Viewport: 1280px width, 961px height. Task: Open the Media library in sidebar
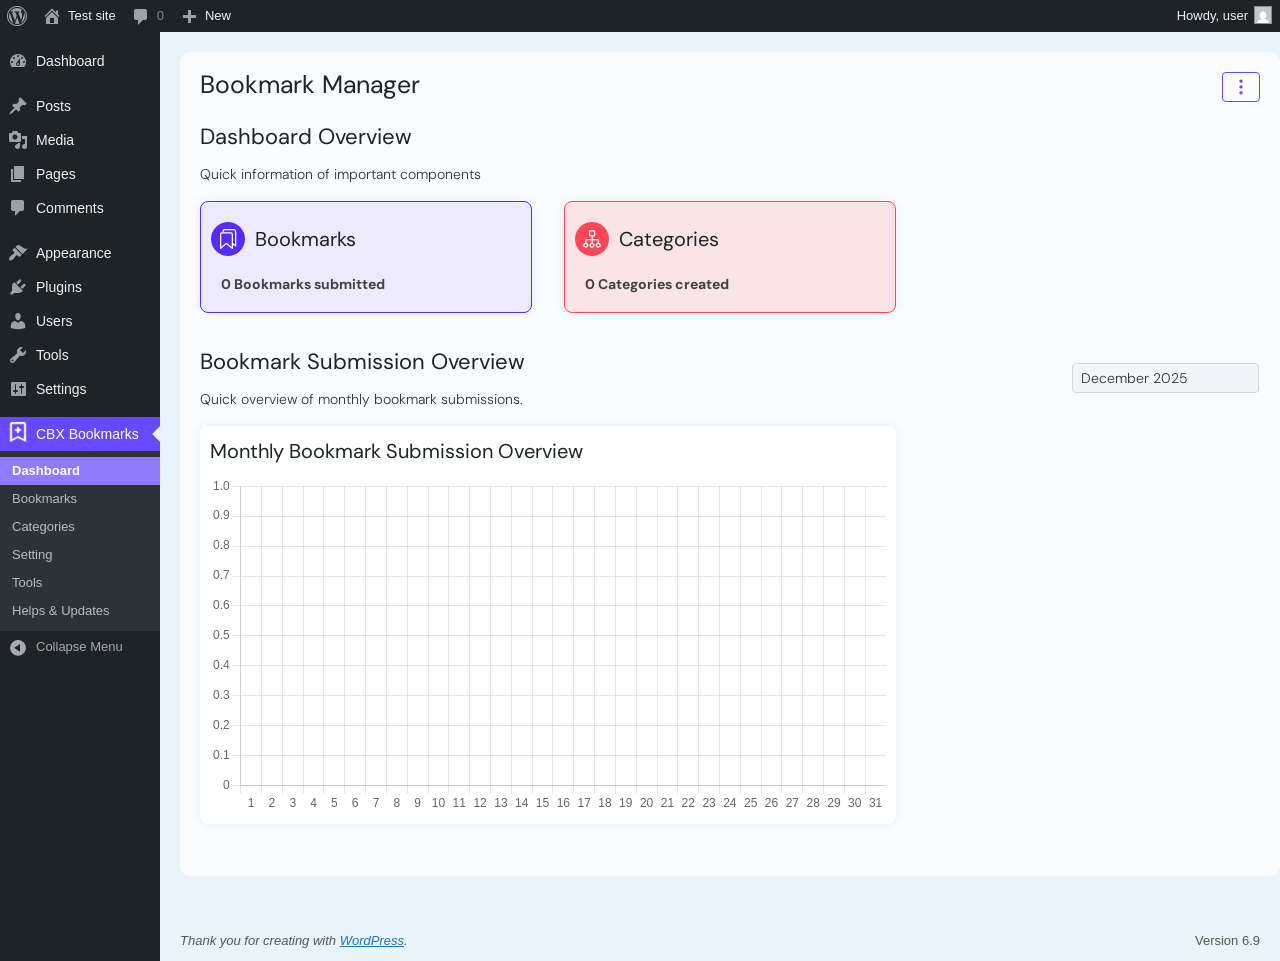click(55, 140)
